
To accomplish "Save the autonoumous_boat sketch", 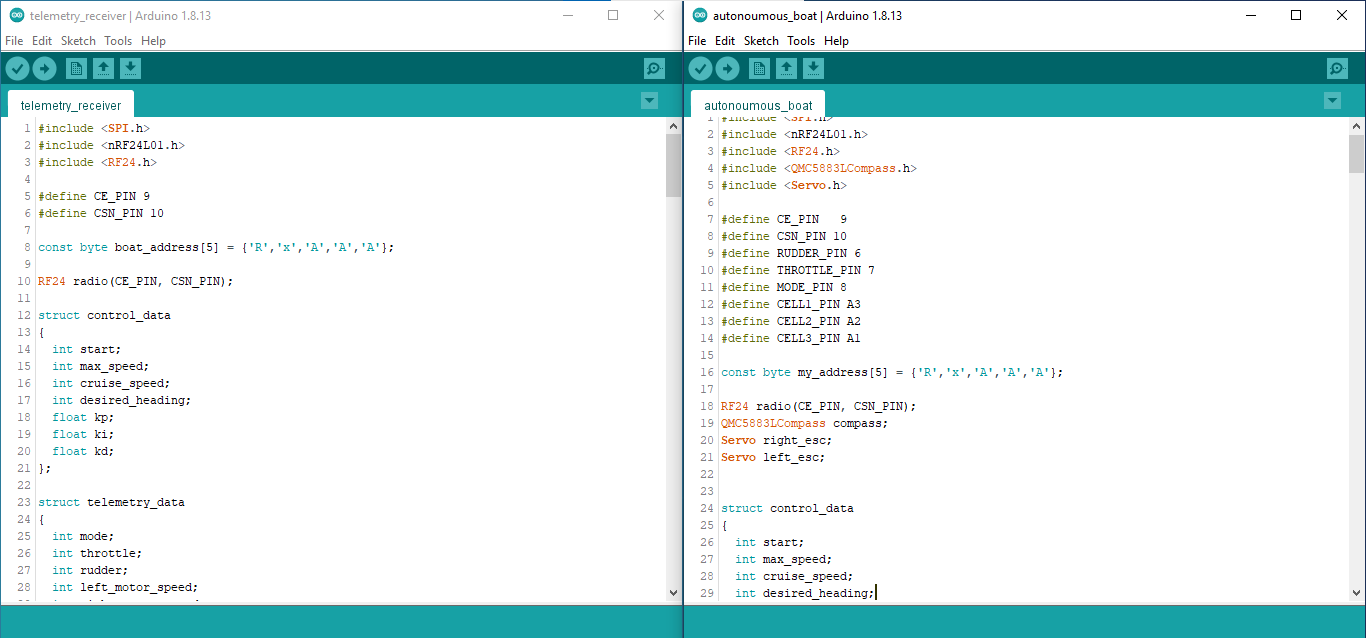I will pos(814,68).
